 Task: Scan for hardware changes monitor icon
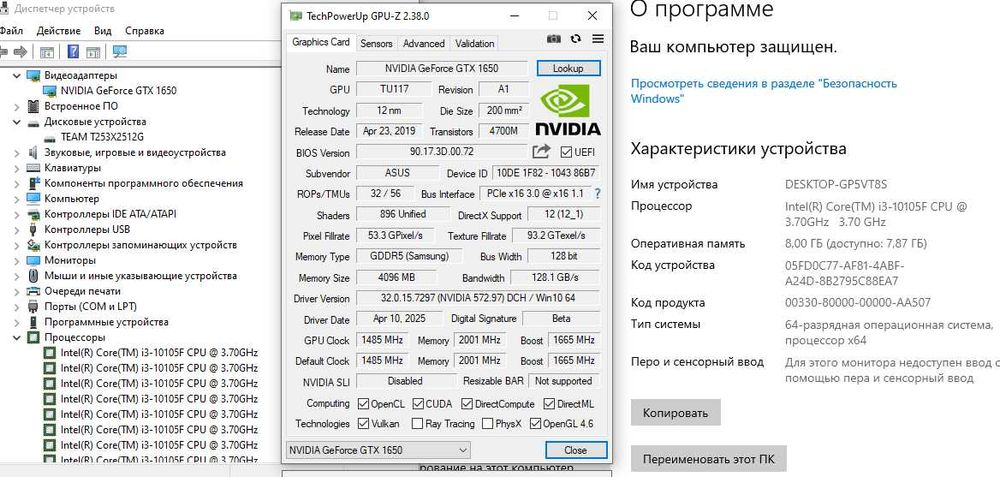point(119,52)
